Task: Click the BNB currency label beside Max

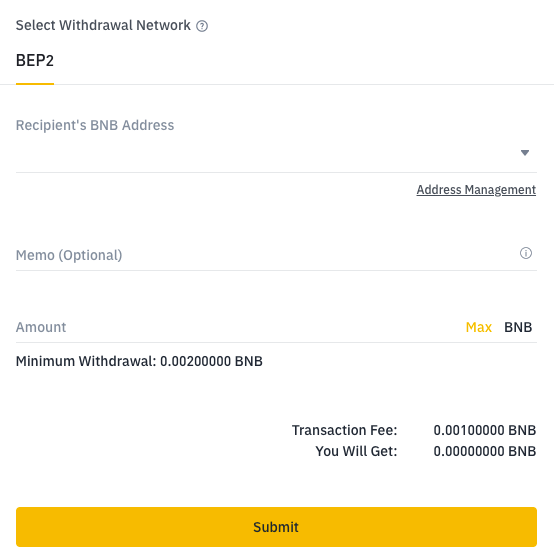Action: point(518,327)
